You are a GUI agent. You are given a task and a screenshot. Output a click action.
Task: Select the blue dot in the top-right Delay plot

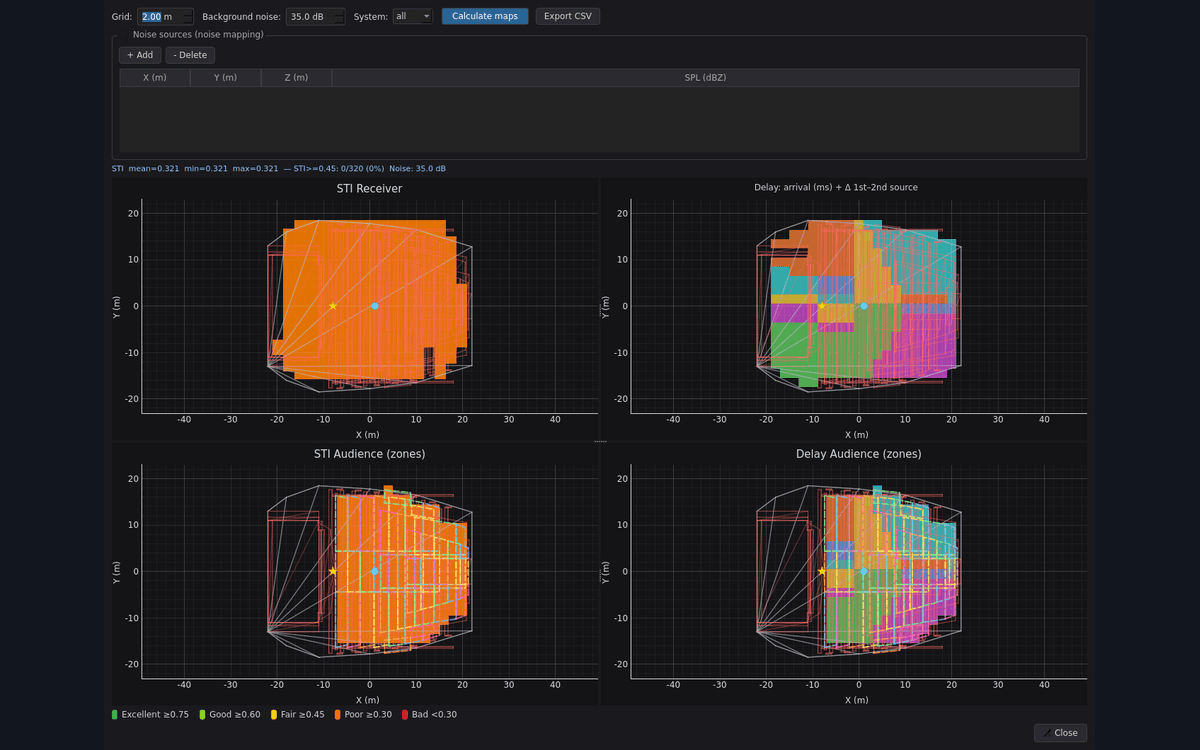(x=864, y=306)
